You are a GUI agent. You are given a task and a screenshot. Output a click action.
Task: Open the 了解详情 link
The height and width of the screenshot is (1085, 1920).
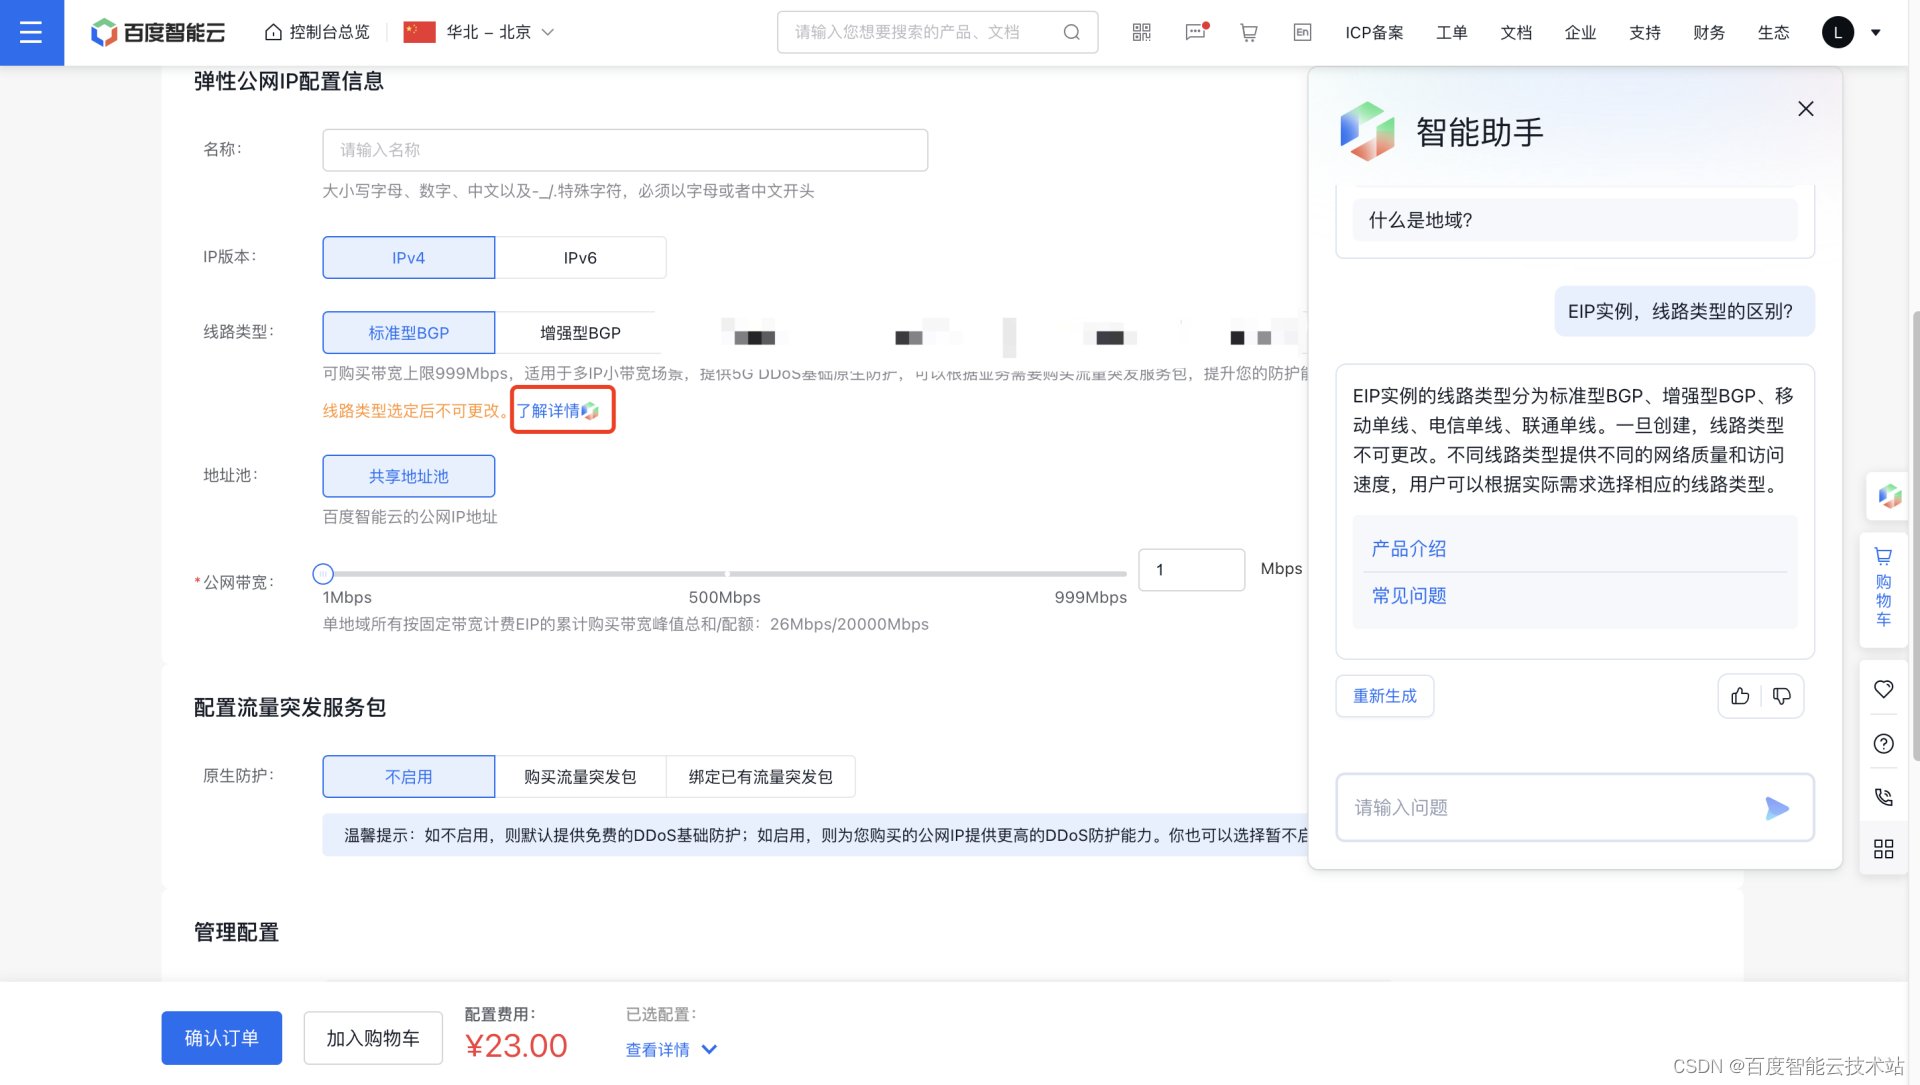click(557, 410)
